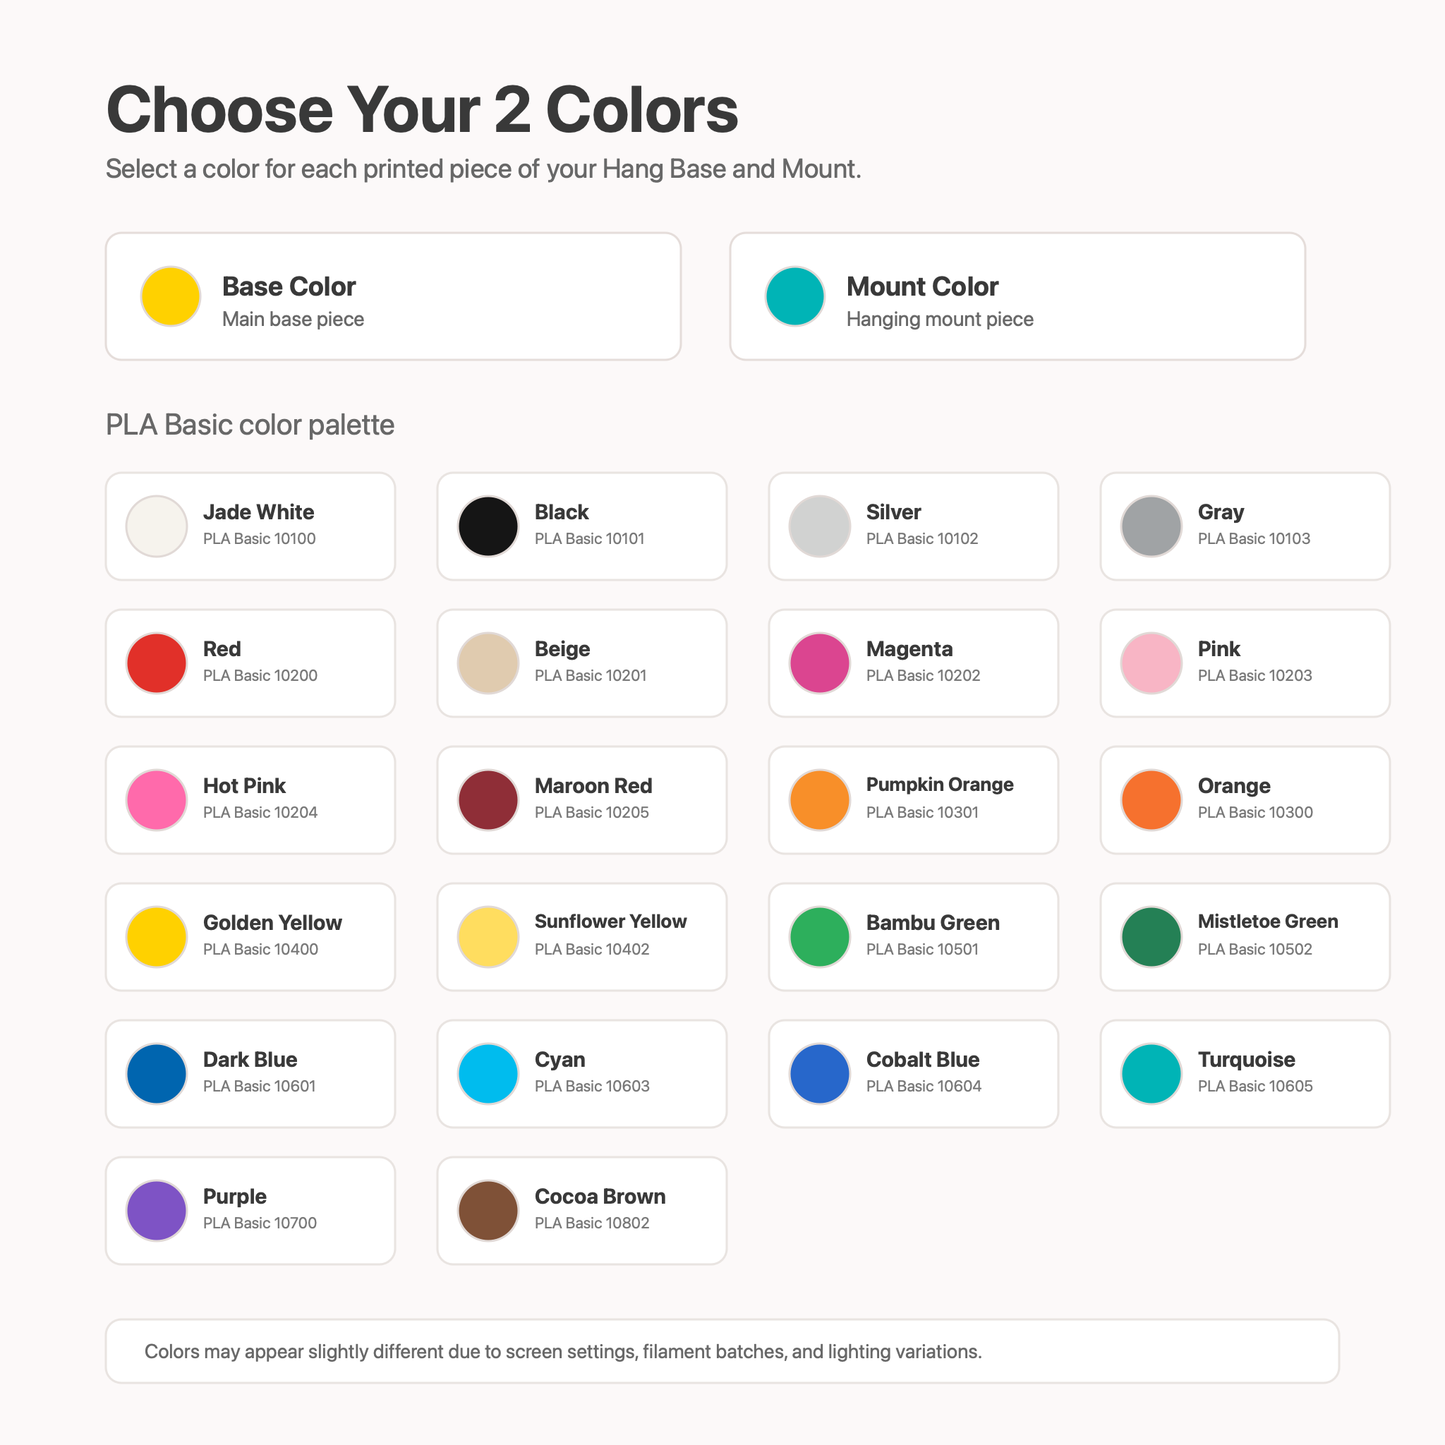Choose Gray PLA Basic 10103
1445x1445 pixels.
(1245, 526)
